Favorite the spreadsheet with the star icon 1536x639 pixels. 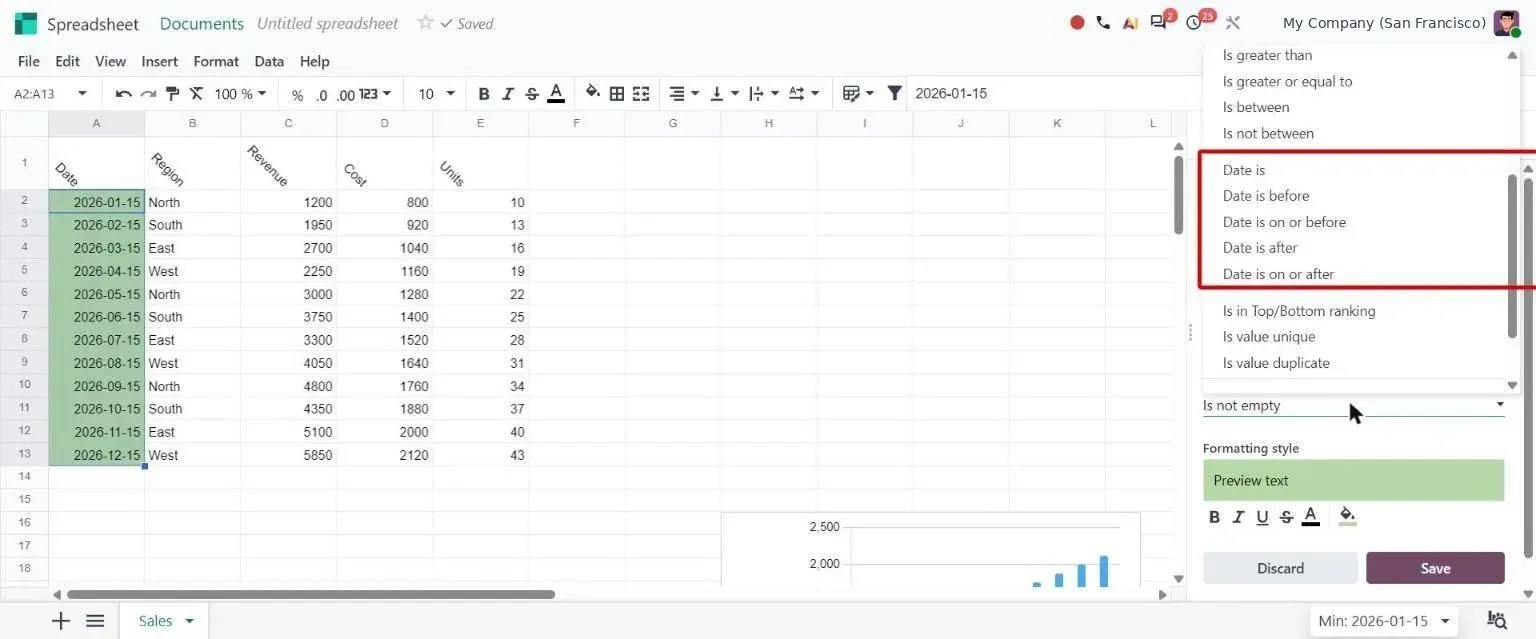tap(425, 23)
